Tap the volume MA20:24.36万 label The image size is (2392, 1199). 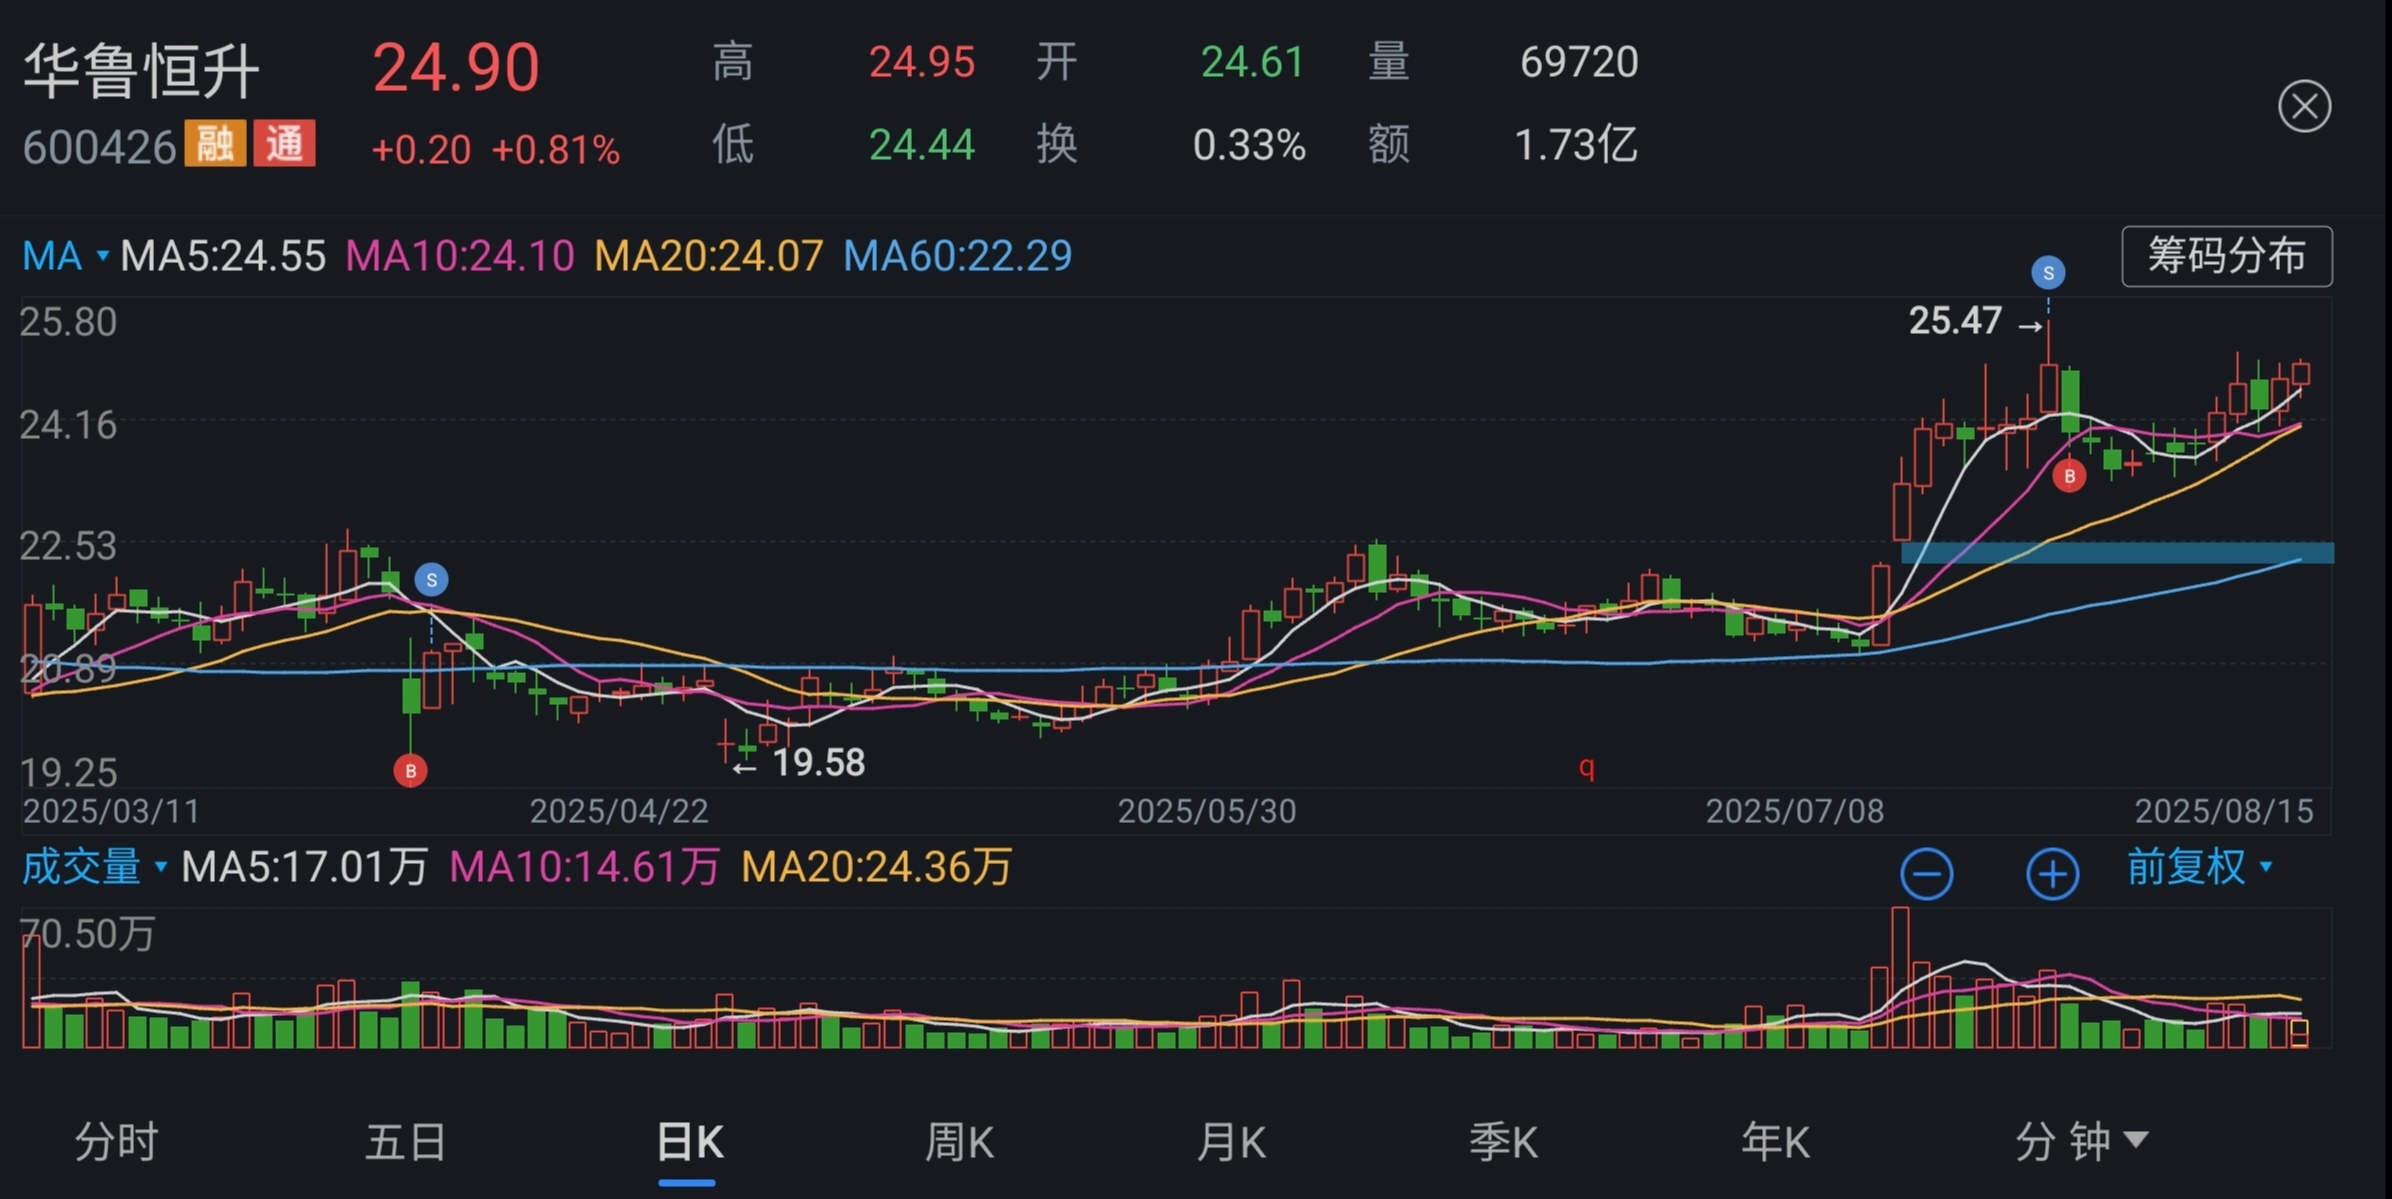click(876, 866)
